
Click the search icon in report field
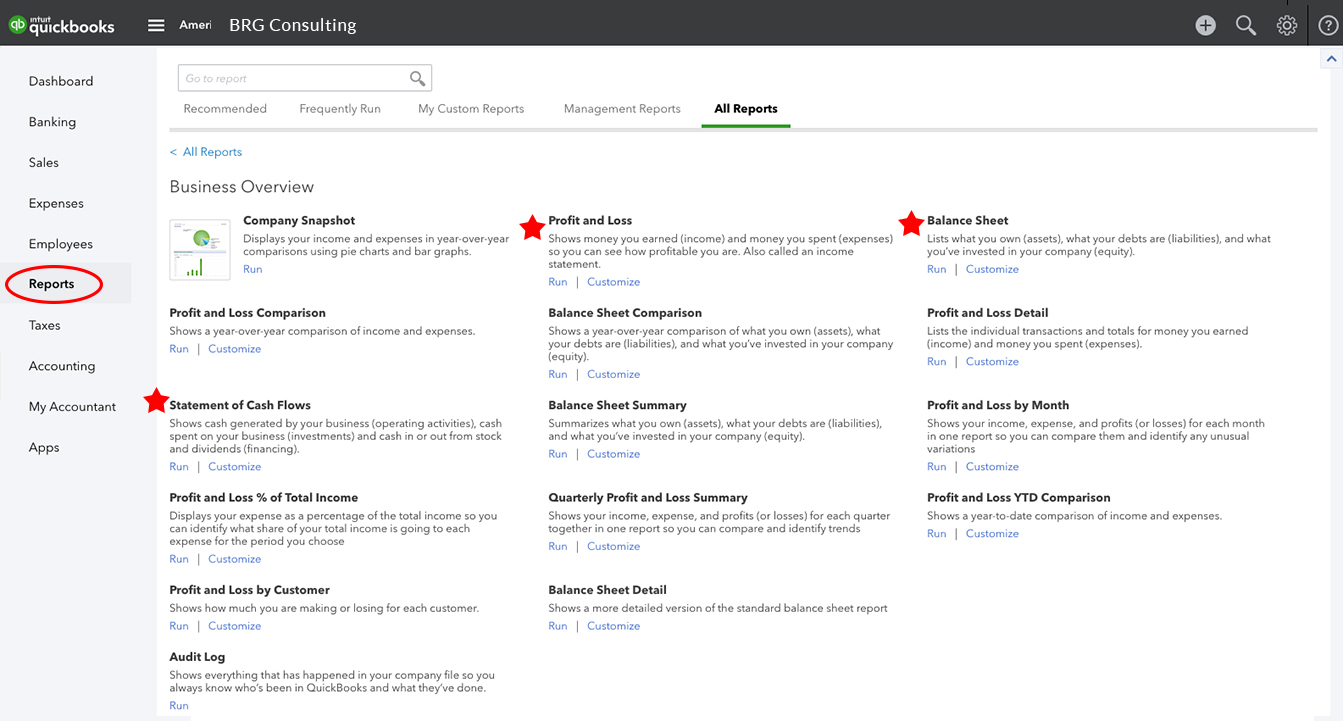[417, 79]
